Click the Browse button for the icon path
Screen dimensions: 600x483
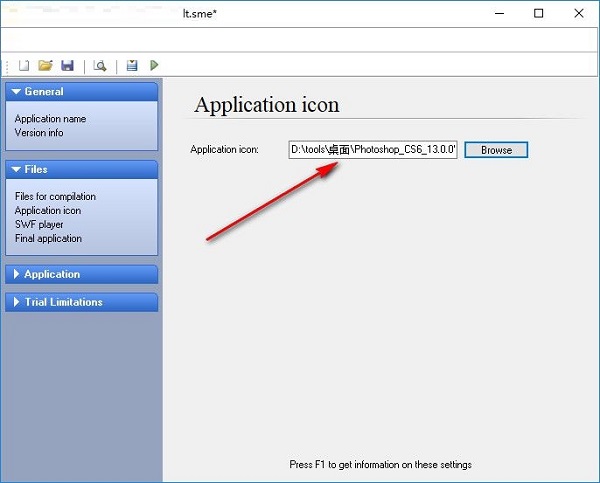pos(496,150)
